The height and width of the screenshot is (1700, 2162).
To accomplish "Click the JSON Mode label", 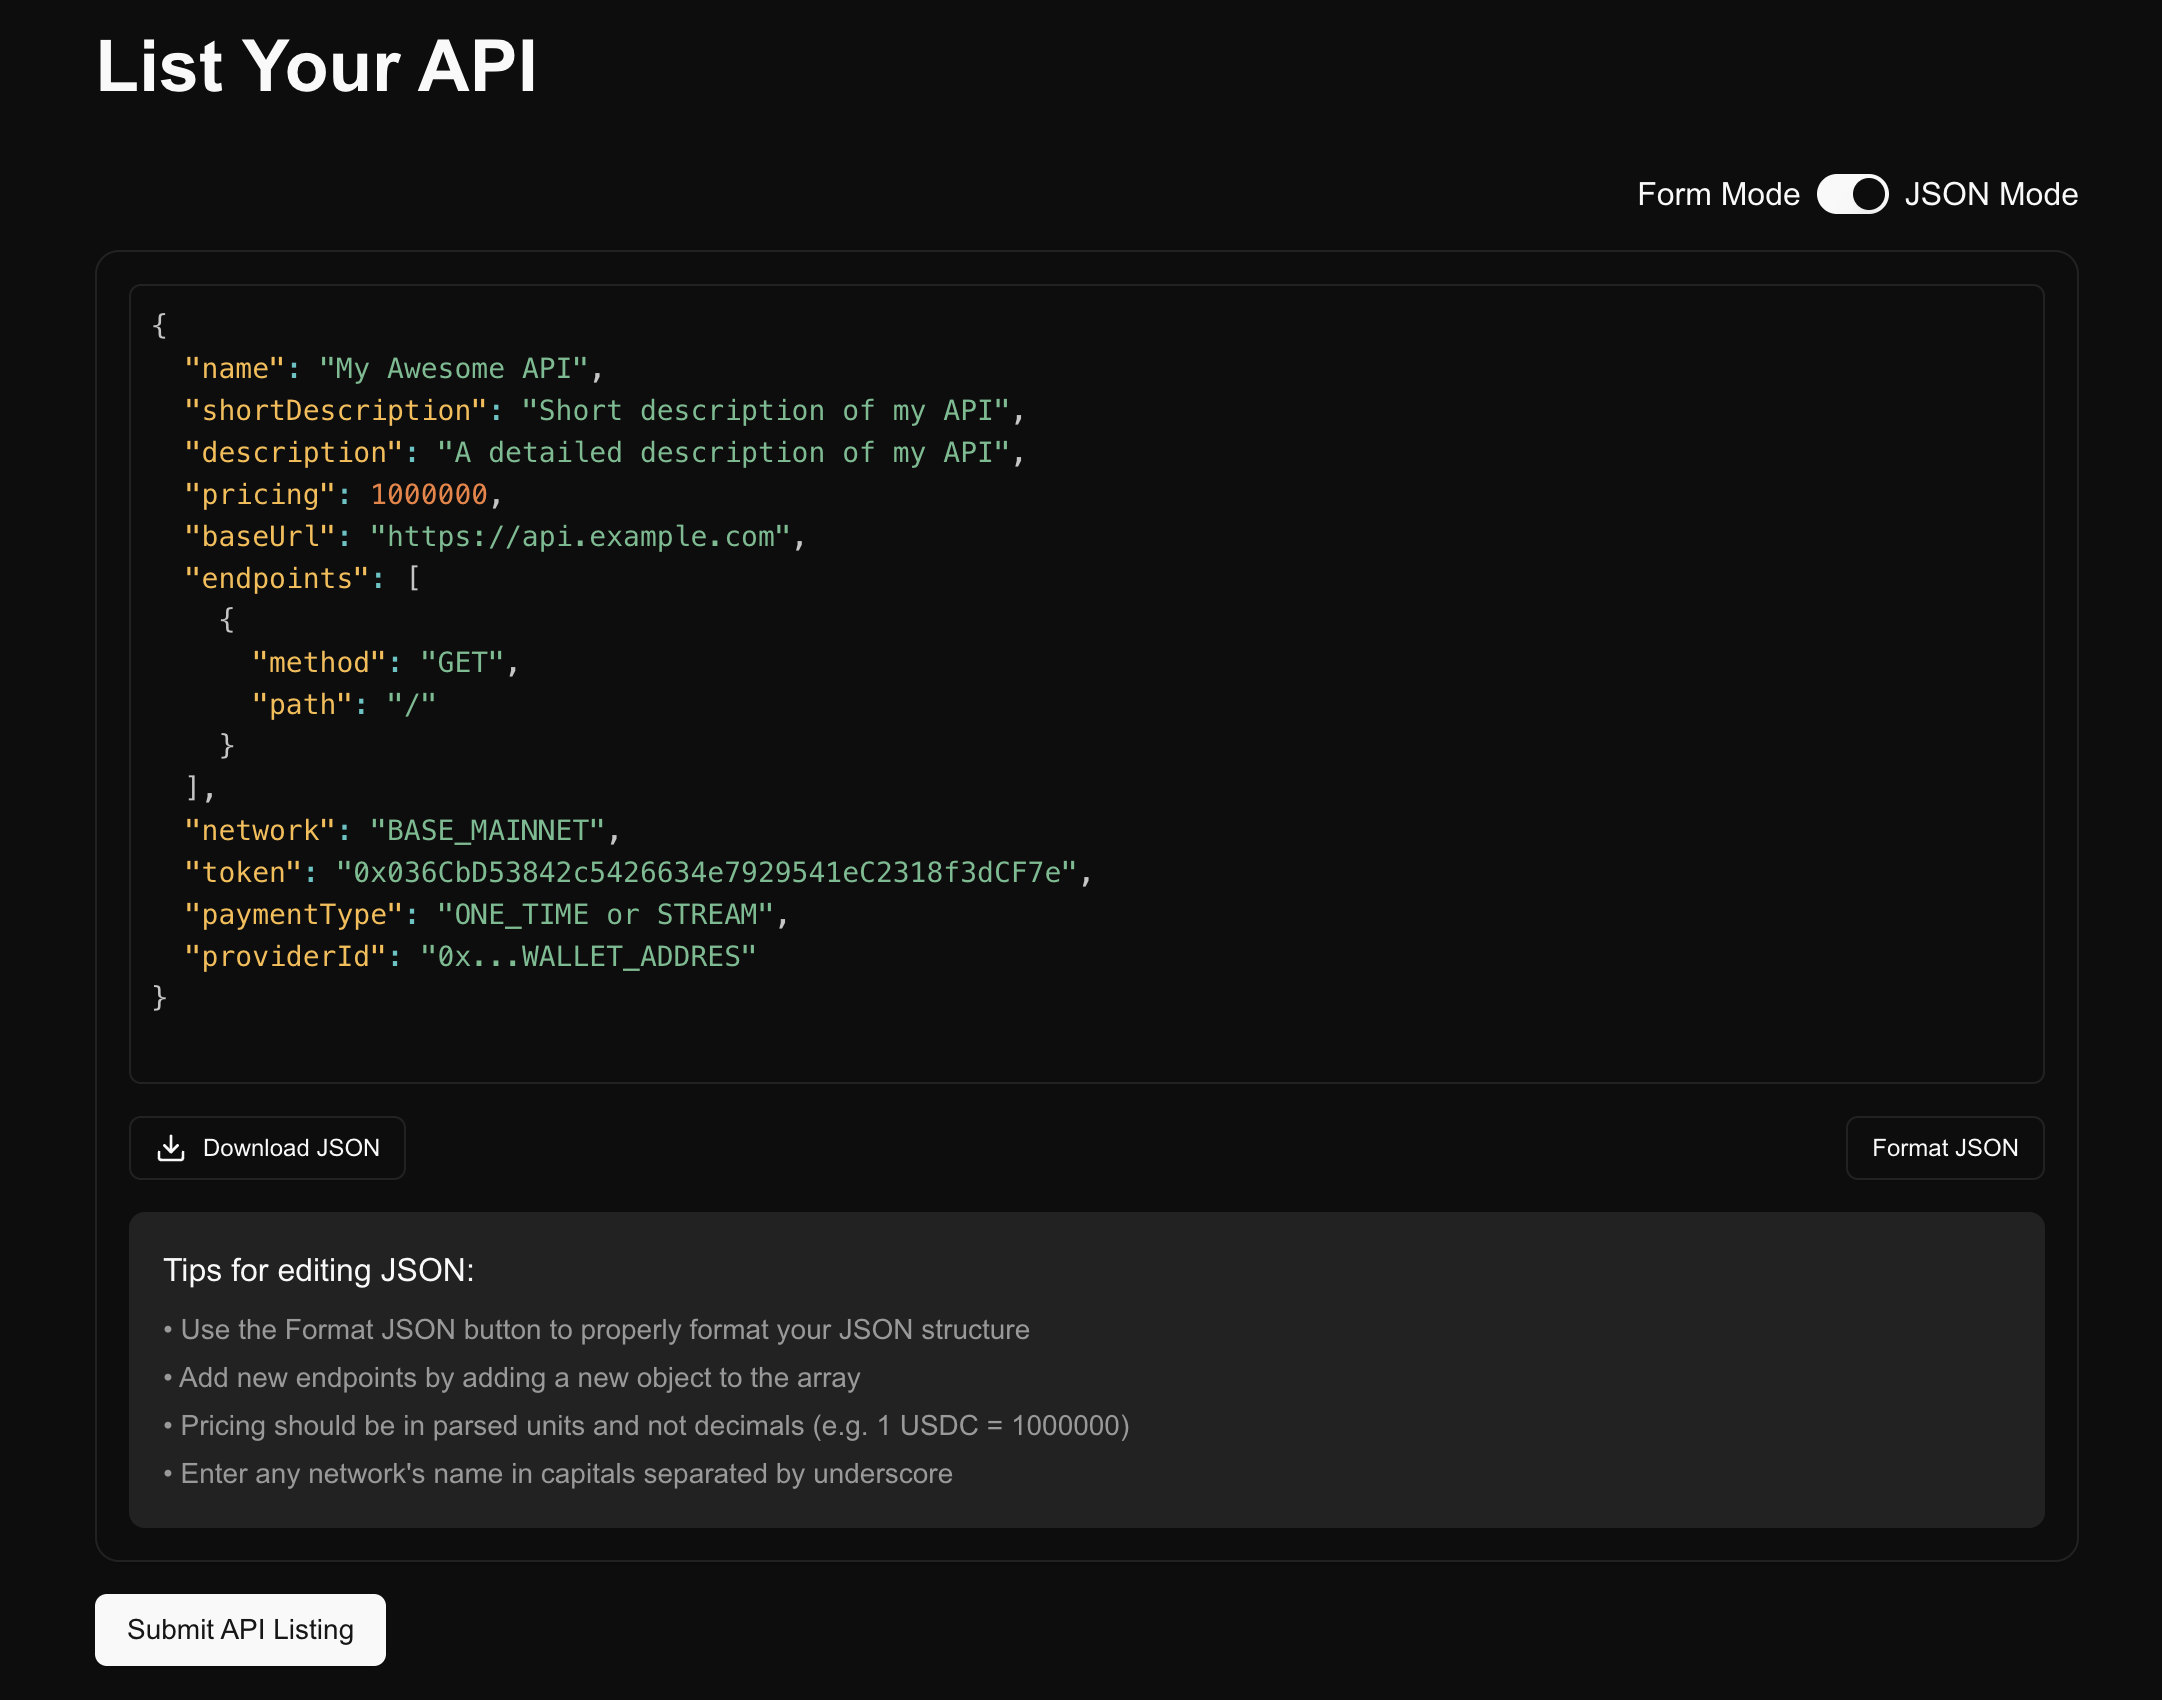I will click(1990, 194).
